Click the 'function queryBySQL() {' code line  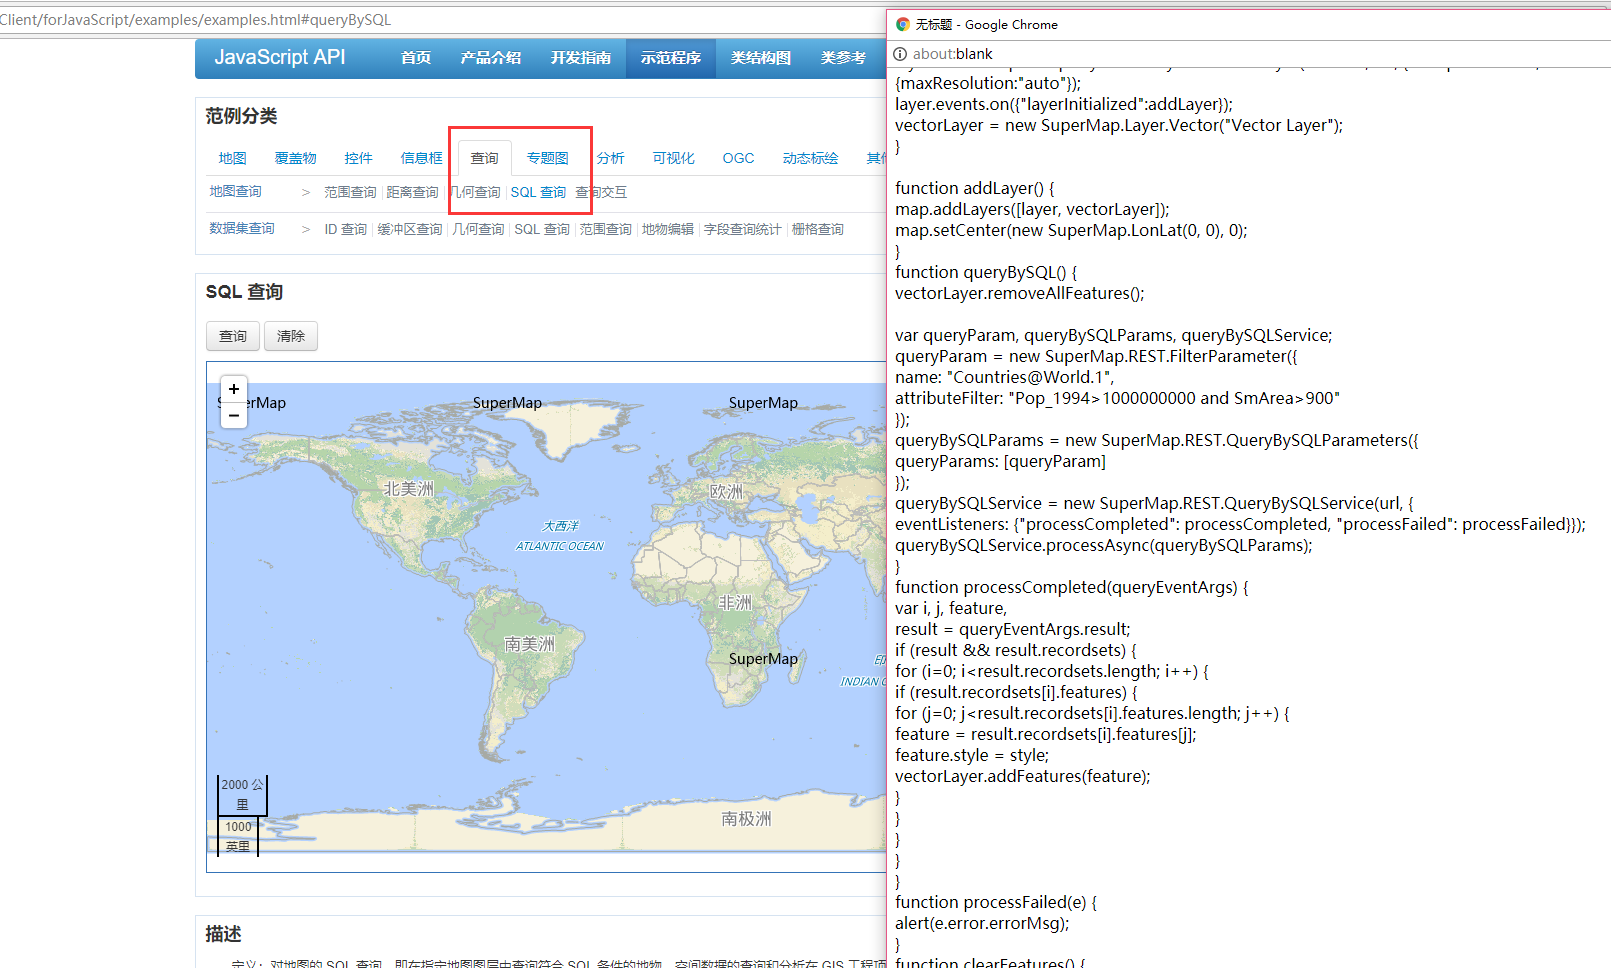[985, 272]
